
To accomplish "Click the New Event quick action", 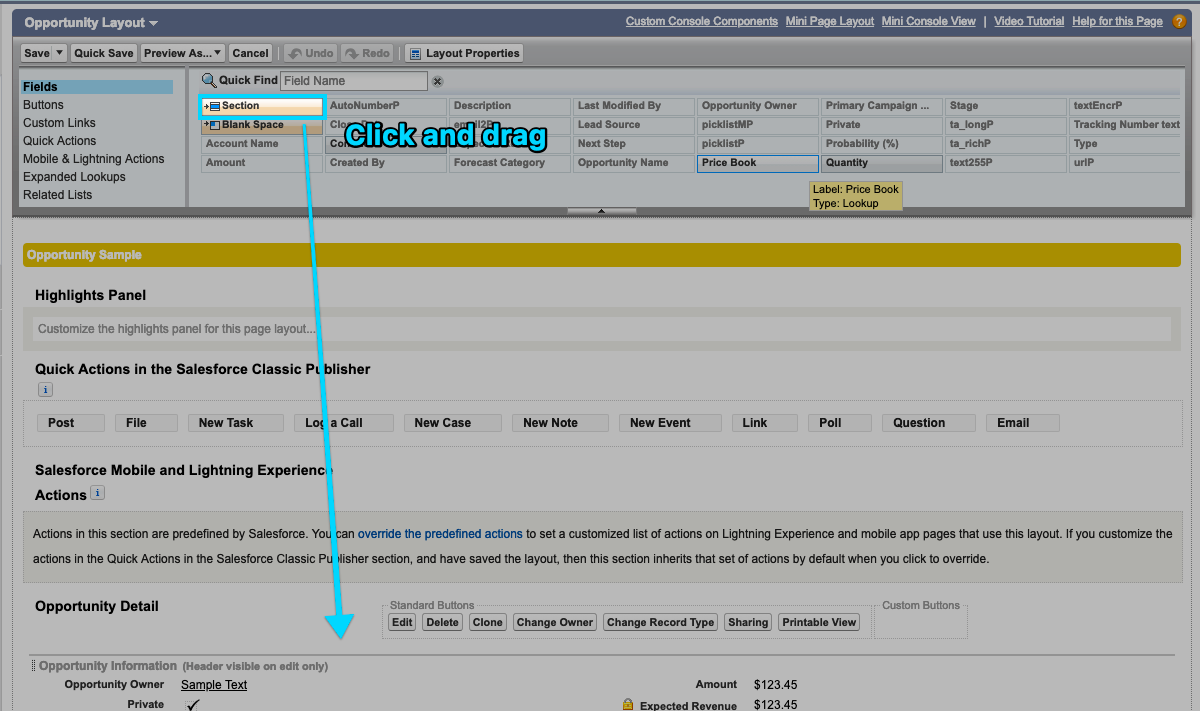I will click(670, 423).
